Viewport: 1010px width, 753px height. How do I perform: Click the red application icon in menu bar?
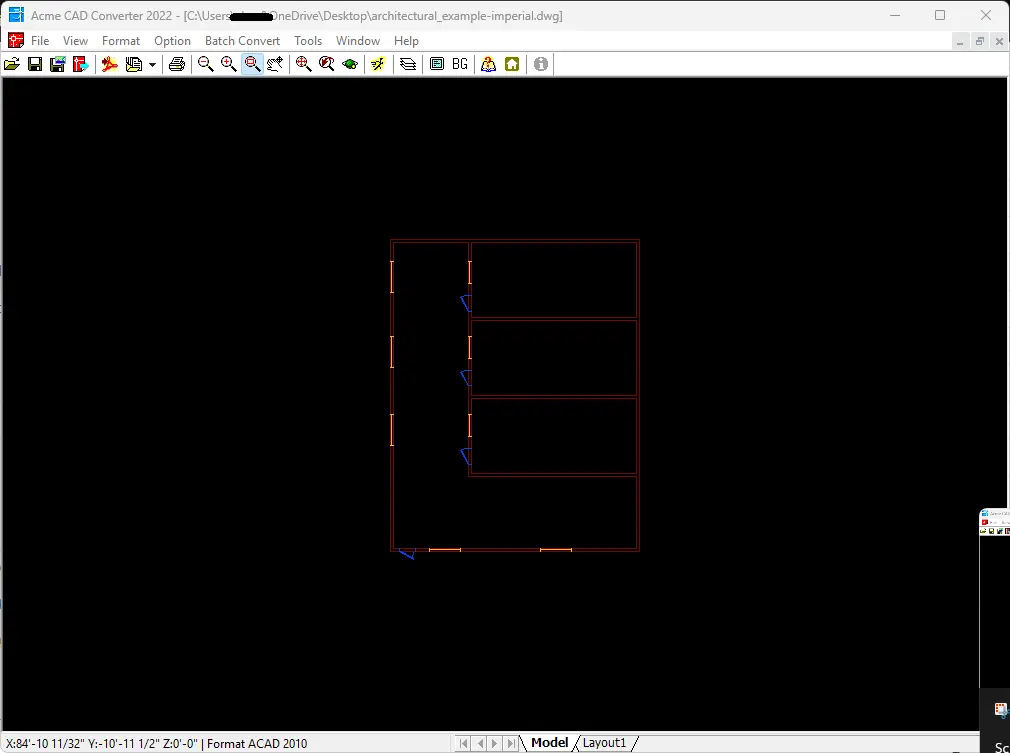pos(15,41)
